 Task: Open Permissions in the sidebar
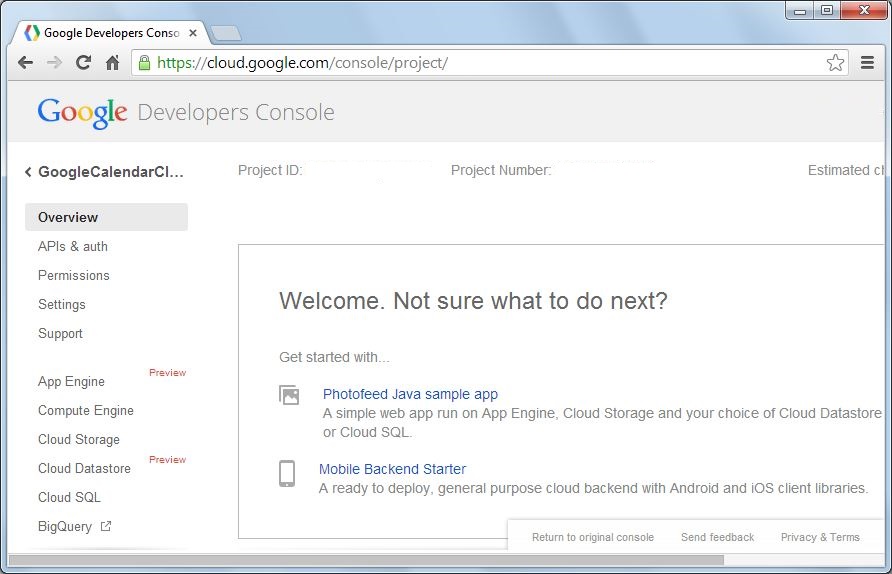(74, 275)
